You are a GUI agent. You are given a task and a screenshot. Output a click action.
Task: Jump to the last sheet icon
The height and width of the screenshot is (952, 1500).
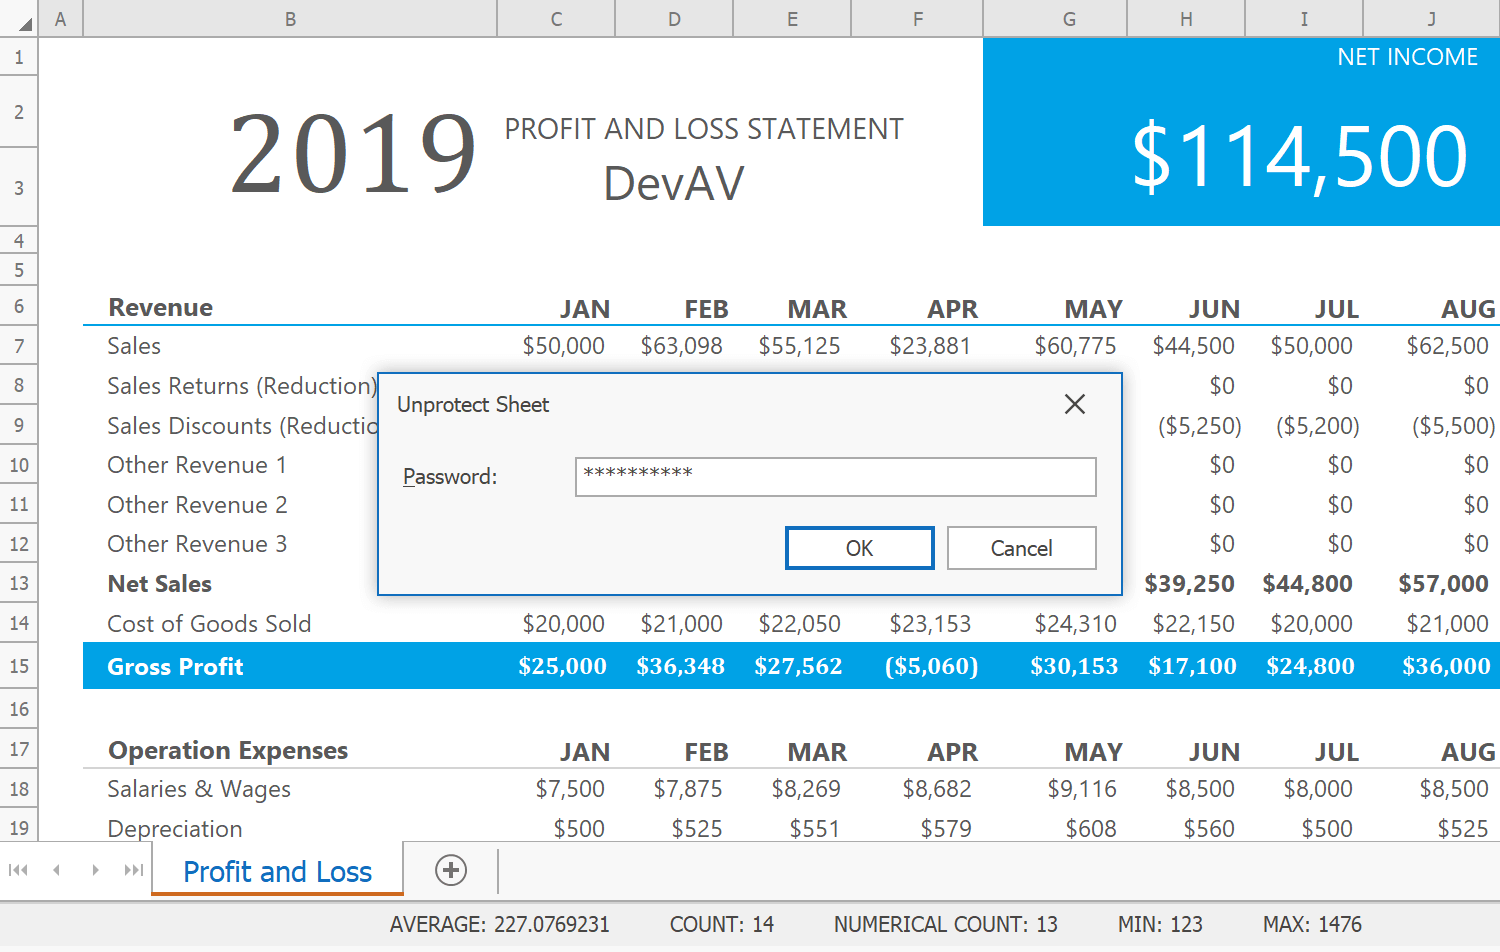(132, 870)
